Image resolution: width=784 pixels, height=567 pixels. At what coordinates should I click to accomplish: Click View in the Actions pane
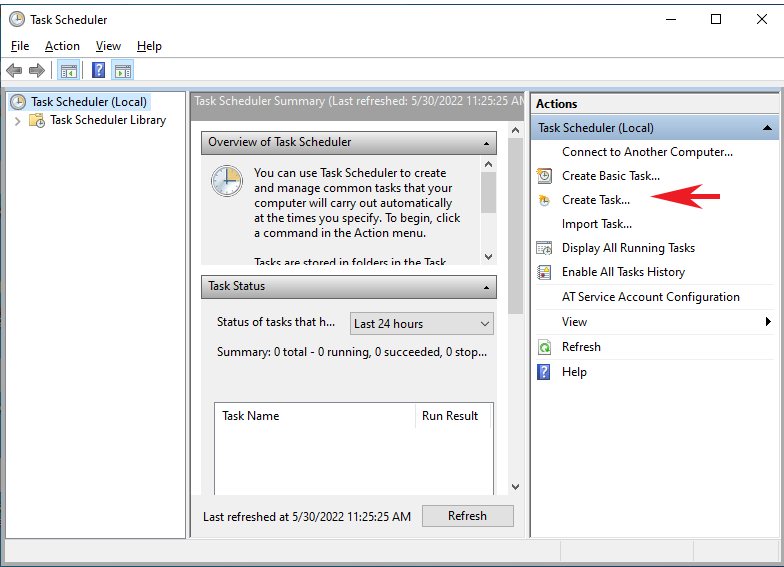click(574, 322)
